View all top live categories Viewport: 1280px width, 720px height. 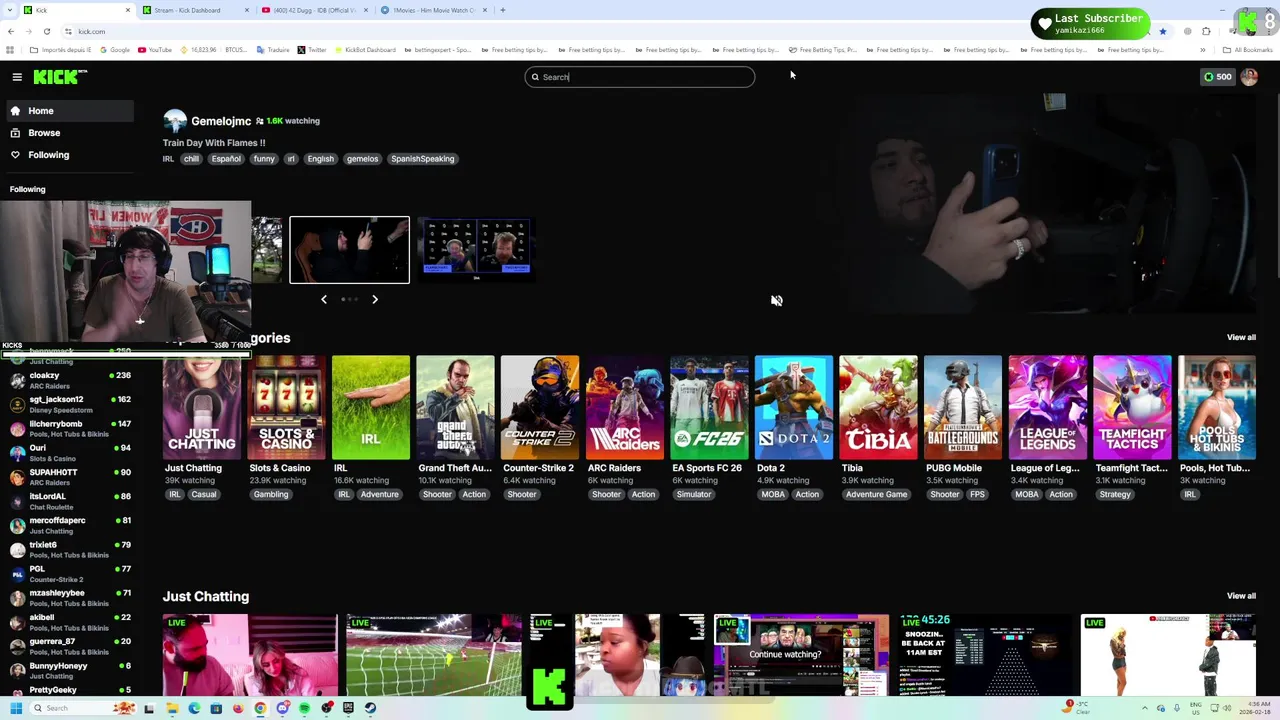(x=1241, y=337)
